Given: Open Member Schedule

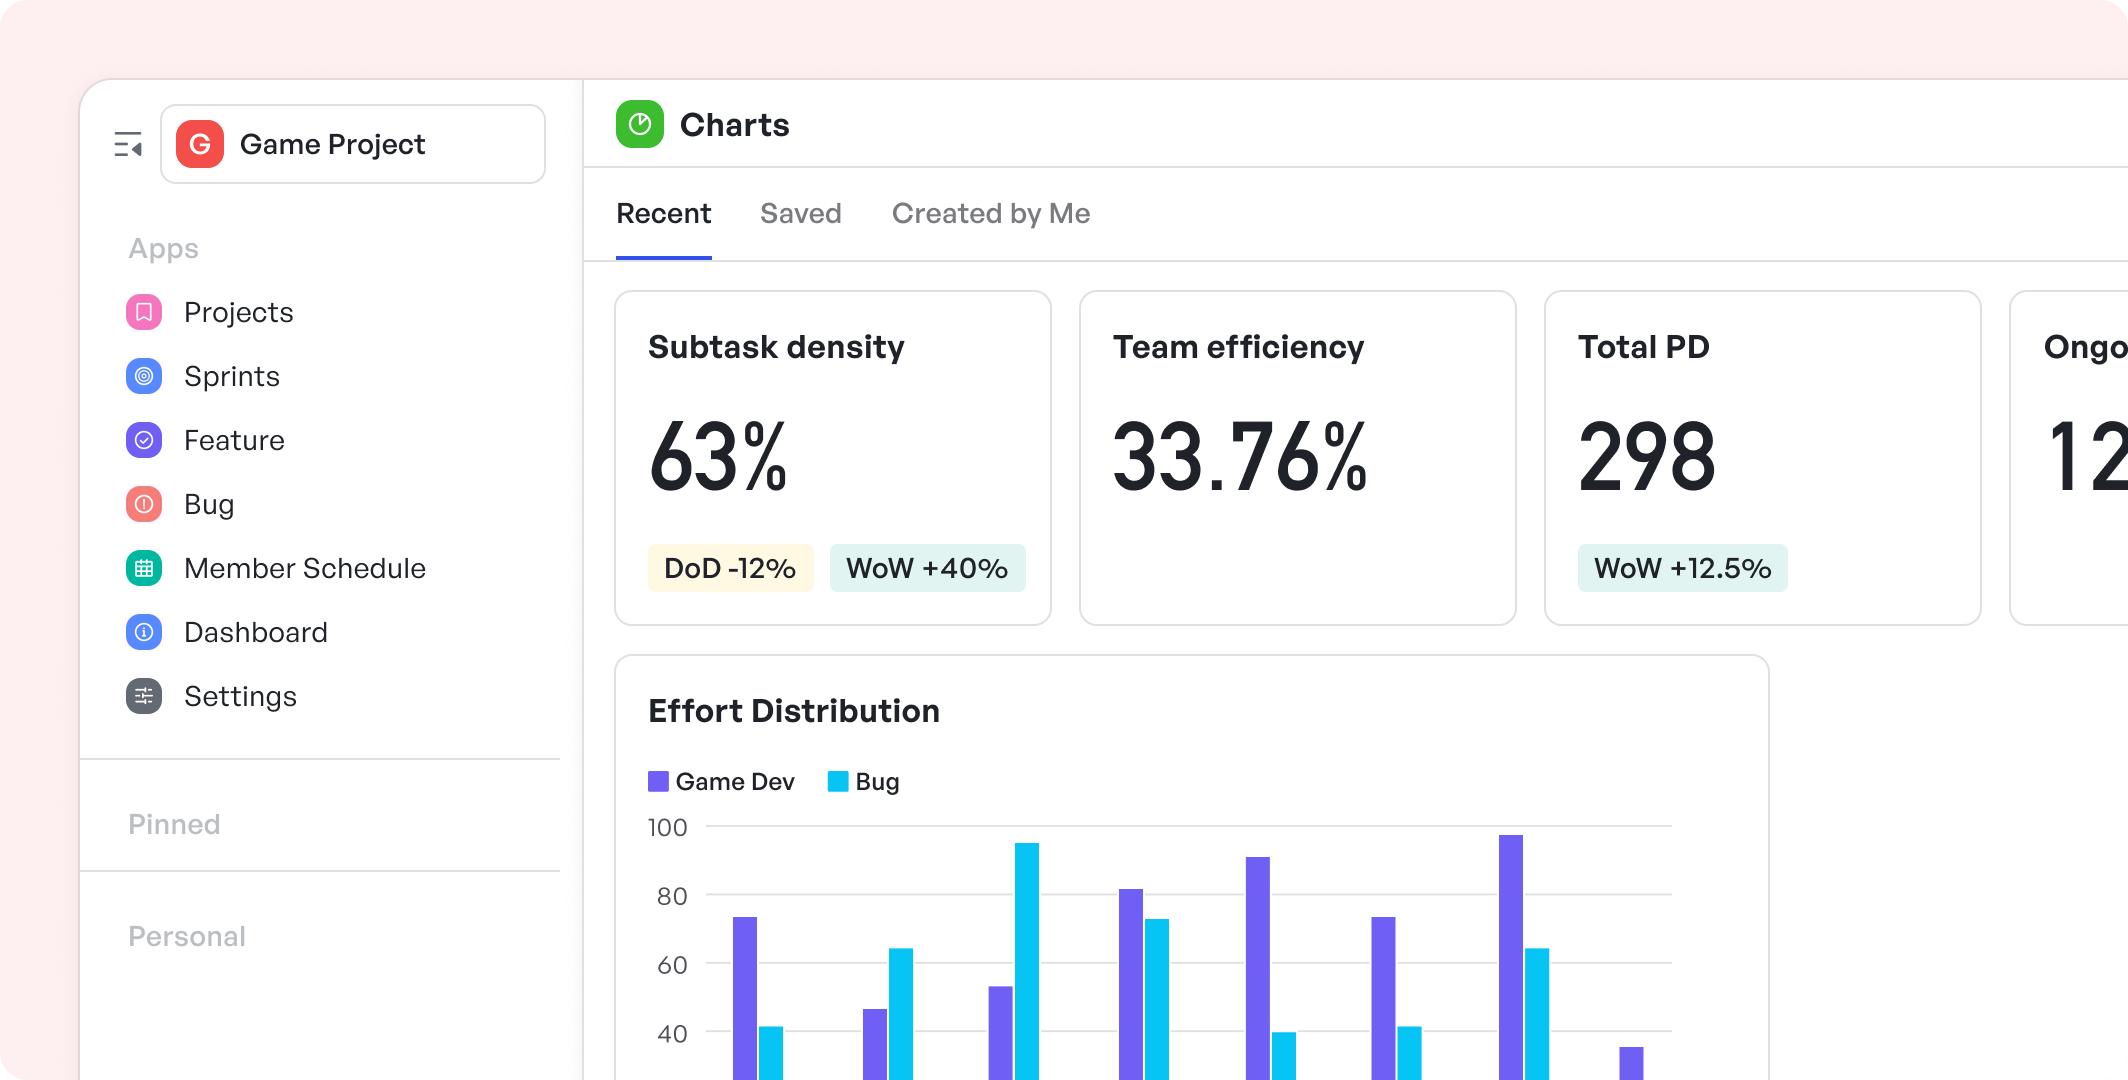Looking at the screenshot, I should [x=305, y=568].
